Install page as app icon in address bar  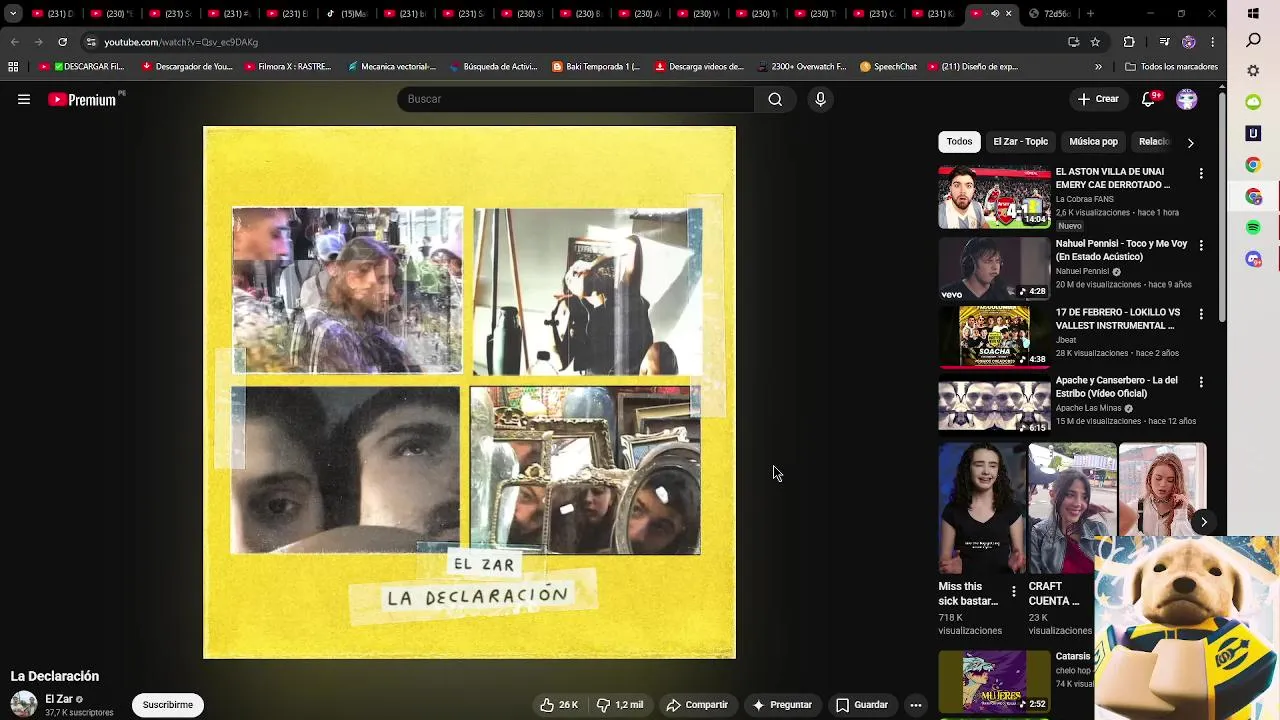[1073, 42]
